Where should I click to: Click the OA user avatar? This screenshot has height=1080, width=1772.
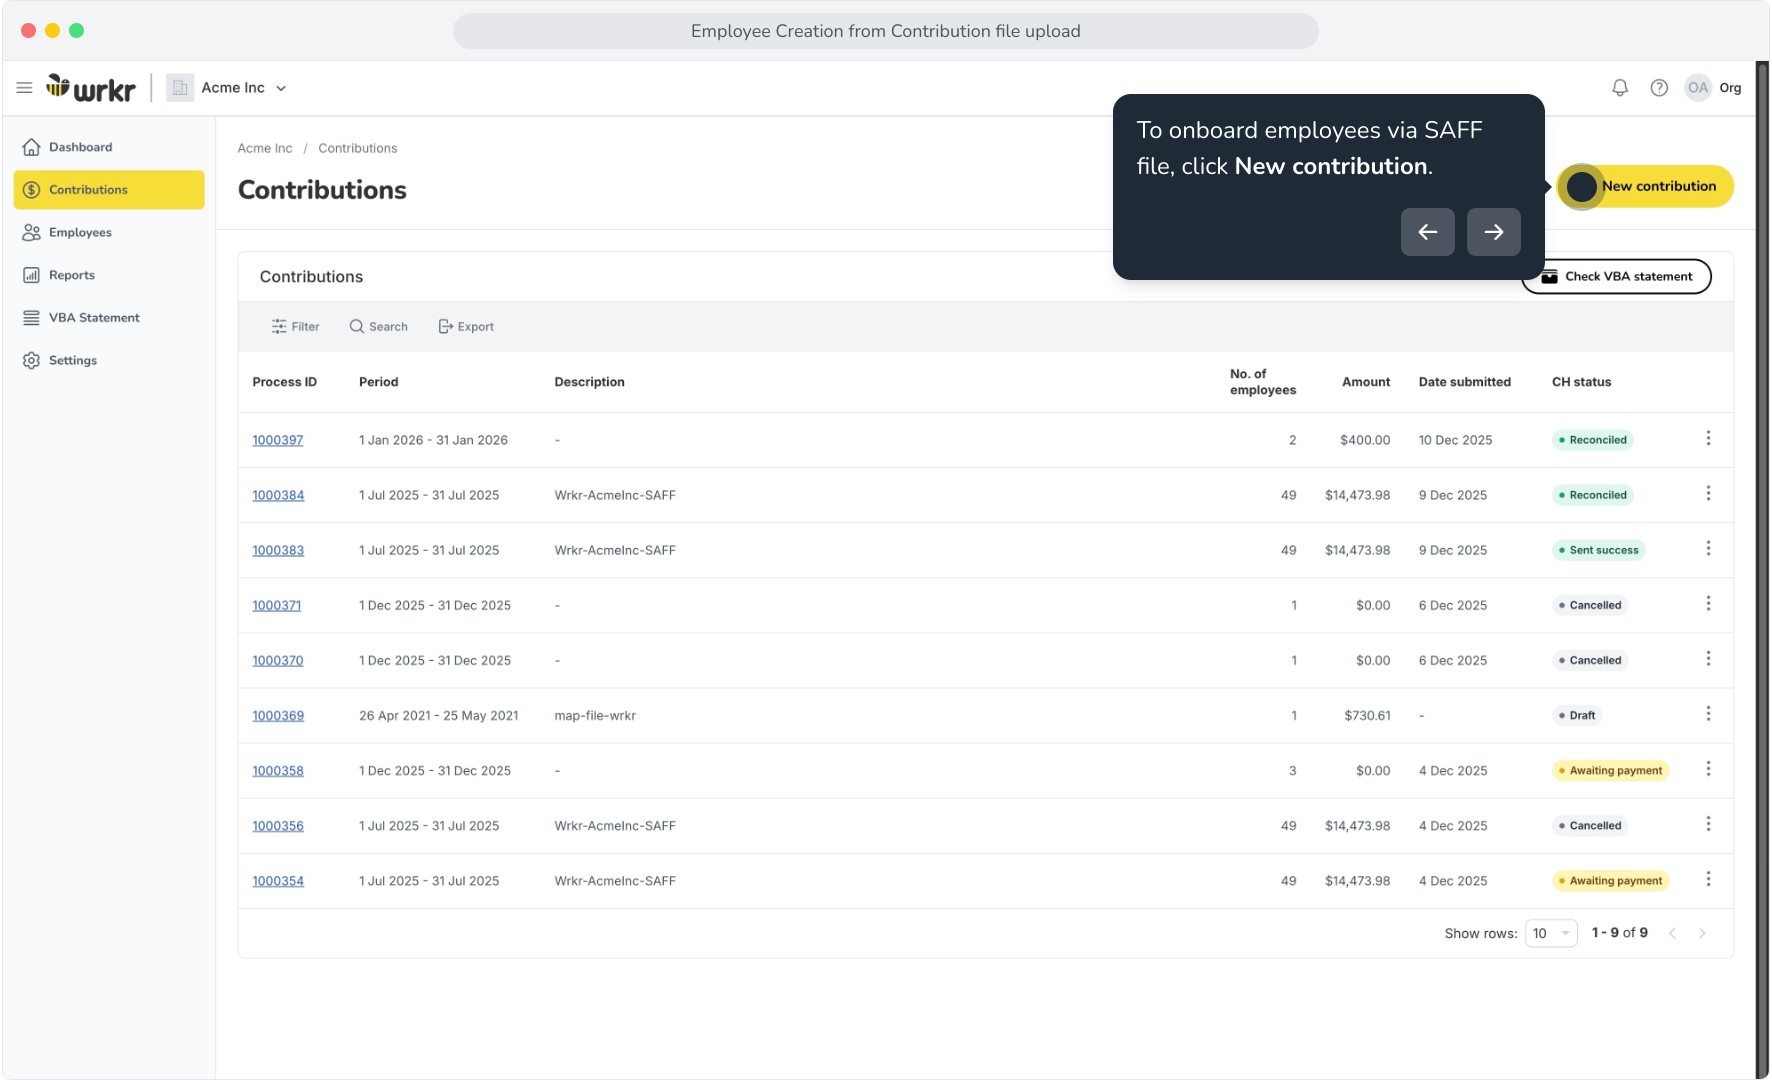[x=1698, y=88]
